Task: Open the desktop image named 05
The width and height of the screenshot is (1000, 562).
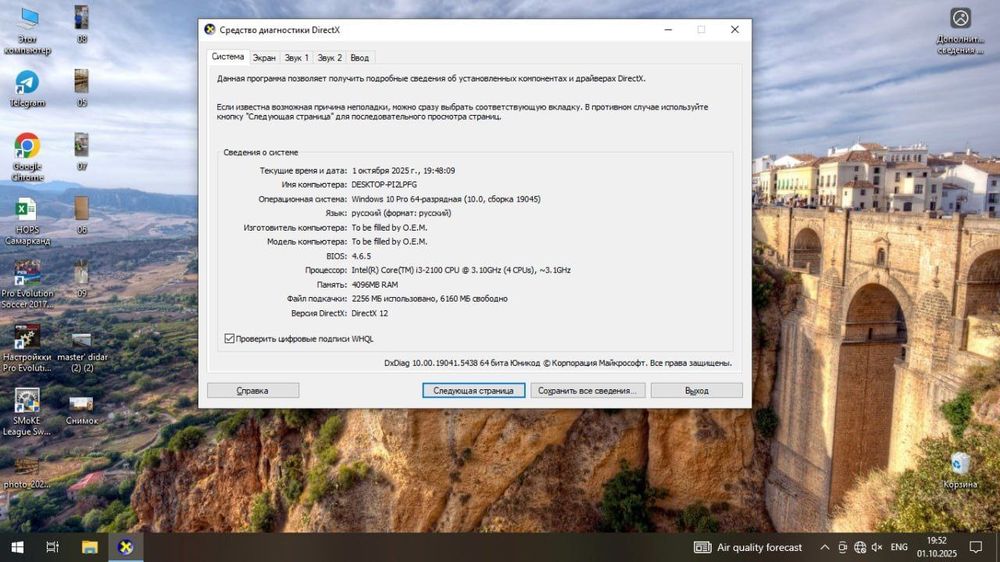Action: click(x=82, y=88)
